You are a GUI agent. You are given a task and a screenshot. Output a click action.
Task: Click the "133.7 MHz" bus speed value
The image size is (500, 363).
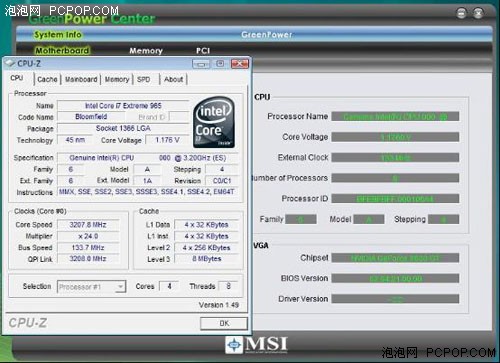pyautogui.click(x=88, y=248)
